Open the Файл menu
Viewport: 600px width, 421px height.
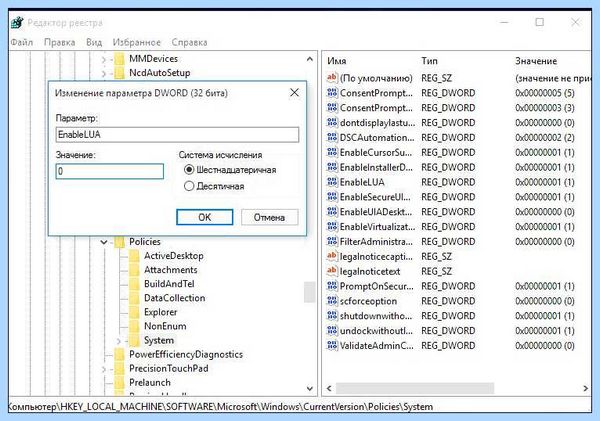tap(22, 42)
